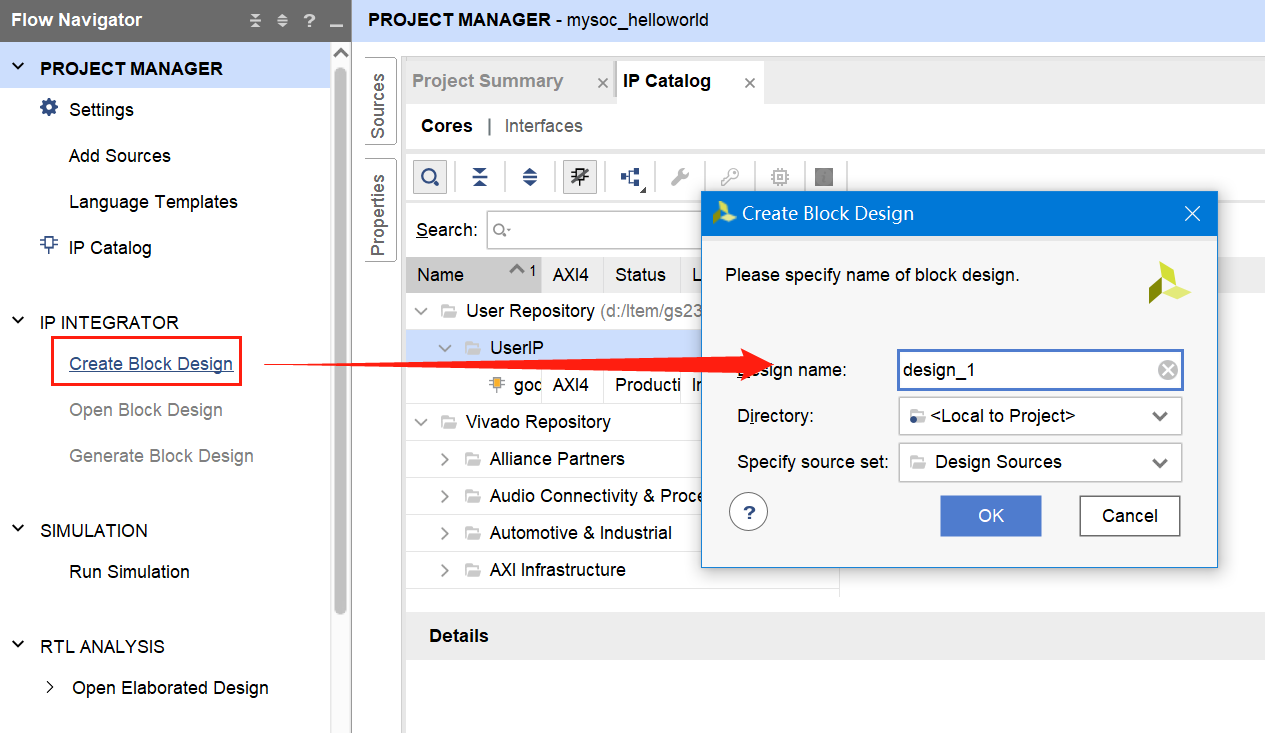Toggle the hide-incompatible IP filter button
This screenshot has height=733, width=1265.
coord(580,177)
